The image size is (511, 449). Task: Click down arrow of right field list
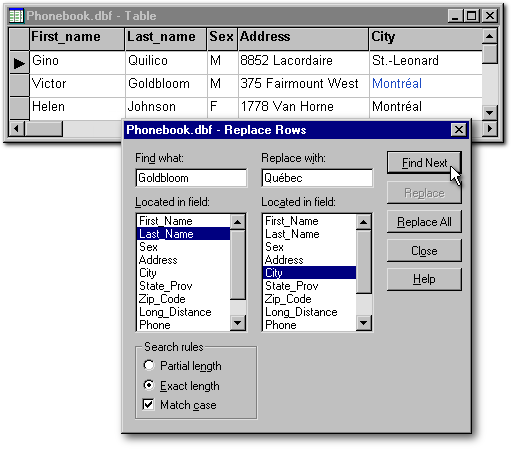pos(363,323)
